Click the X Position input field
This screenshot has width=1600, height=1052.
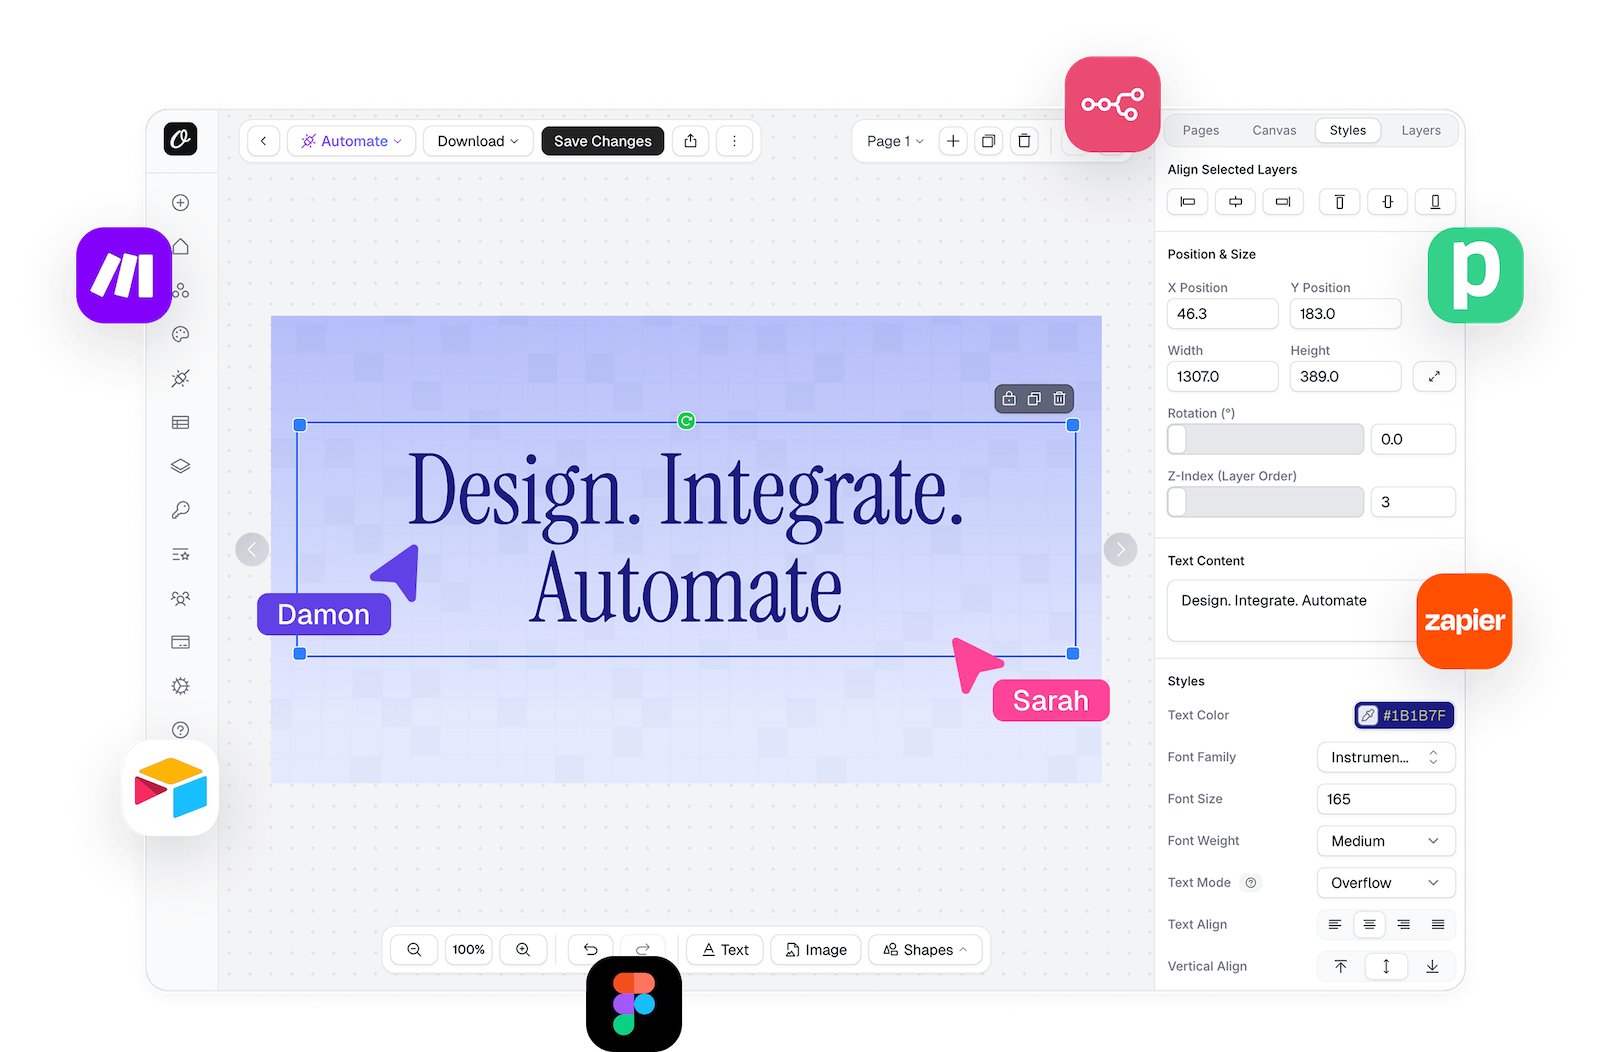click(x=1222, y=314)
